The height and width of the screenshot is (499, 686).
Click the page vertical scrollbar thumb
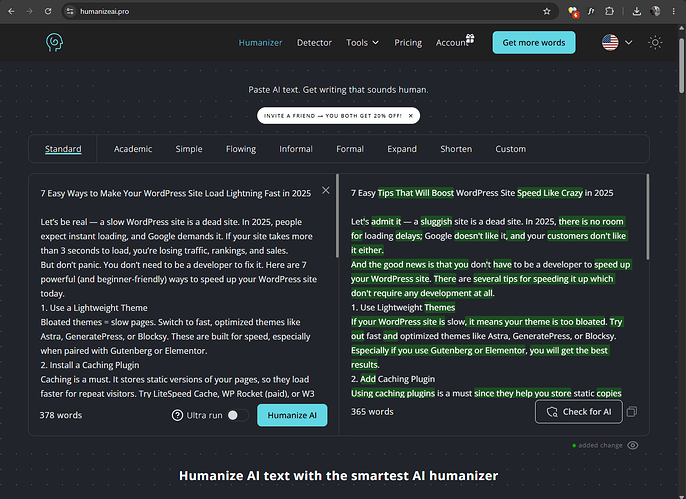click(681, 66)
